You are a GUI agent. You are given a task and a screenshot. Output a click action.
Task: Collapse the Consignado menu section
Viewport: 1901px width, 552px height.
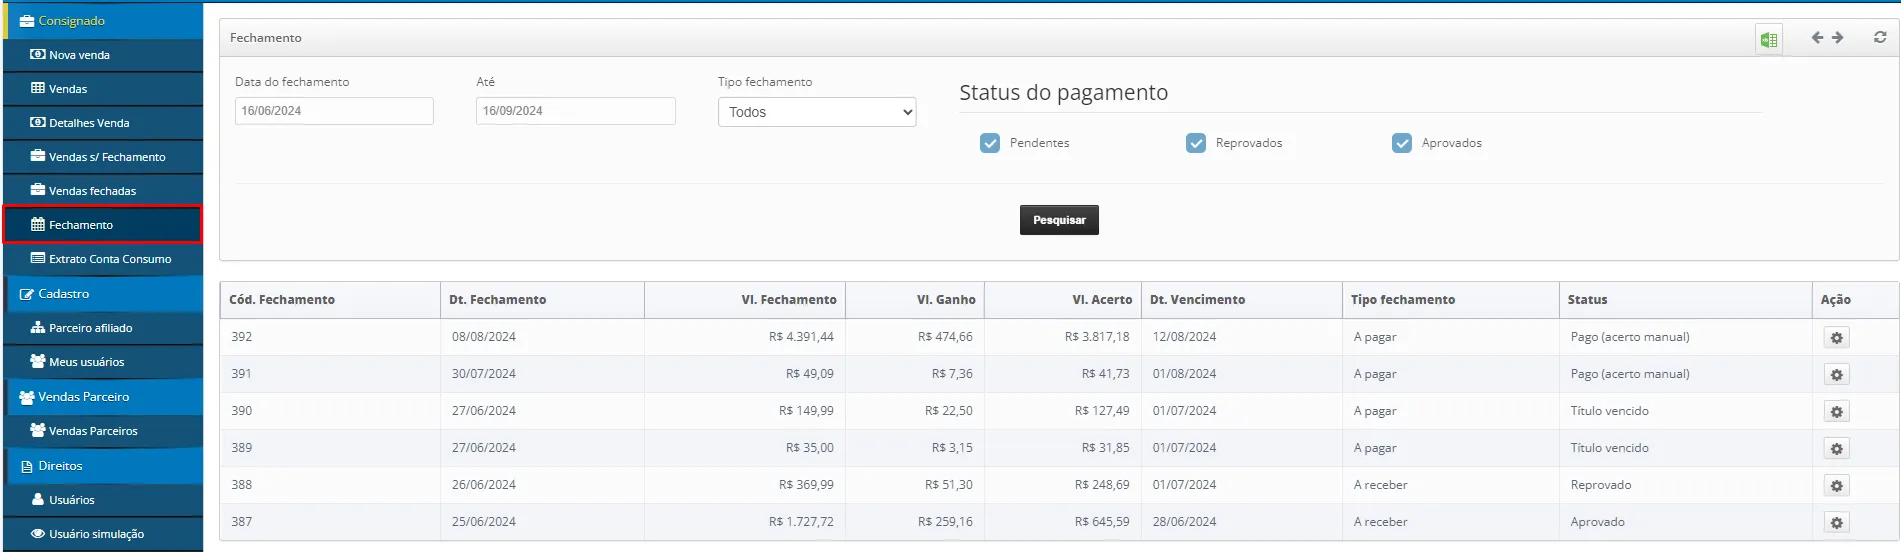coord(71,21)
